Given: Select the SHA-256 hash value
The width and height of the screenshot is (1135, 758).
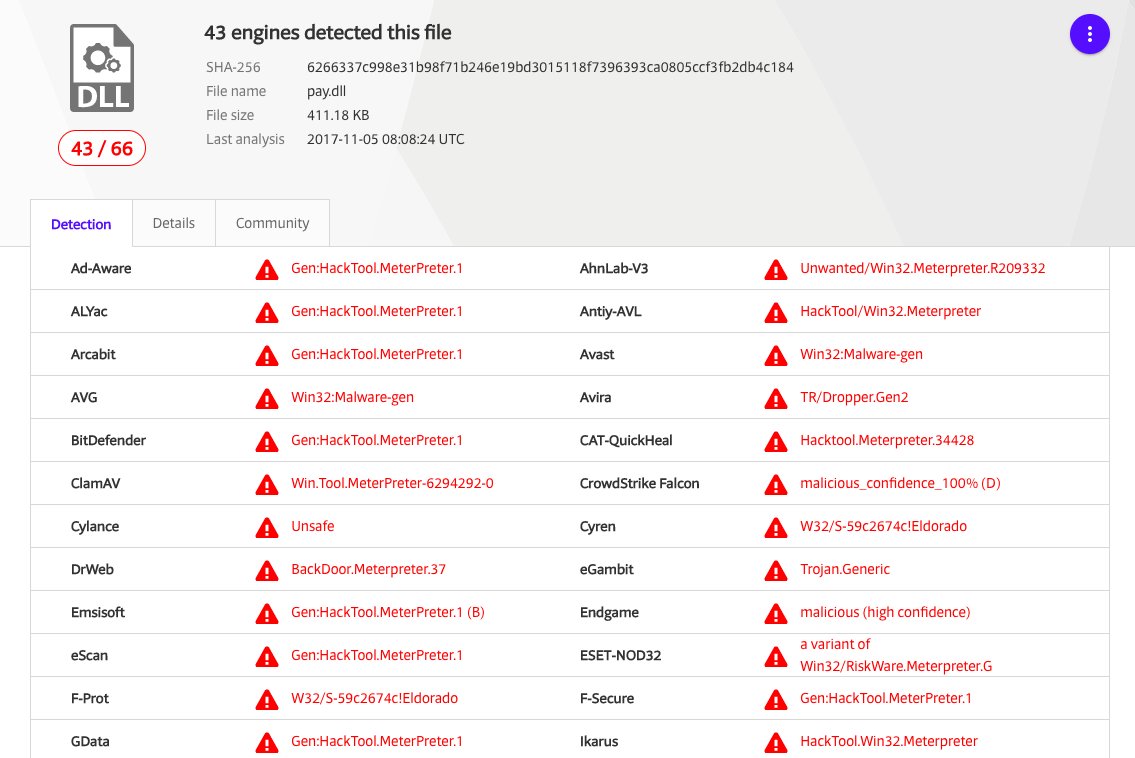Looking at the screenshot, I should click(550, 67).
